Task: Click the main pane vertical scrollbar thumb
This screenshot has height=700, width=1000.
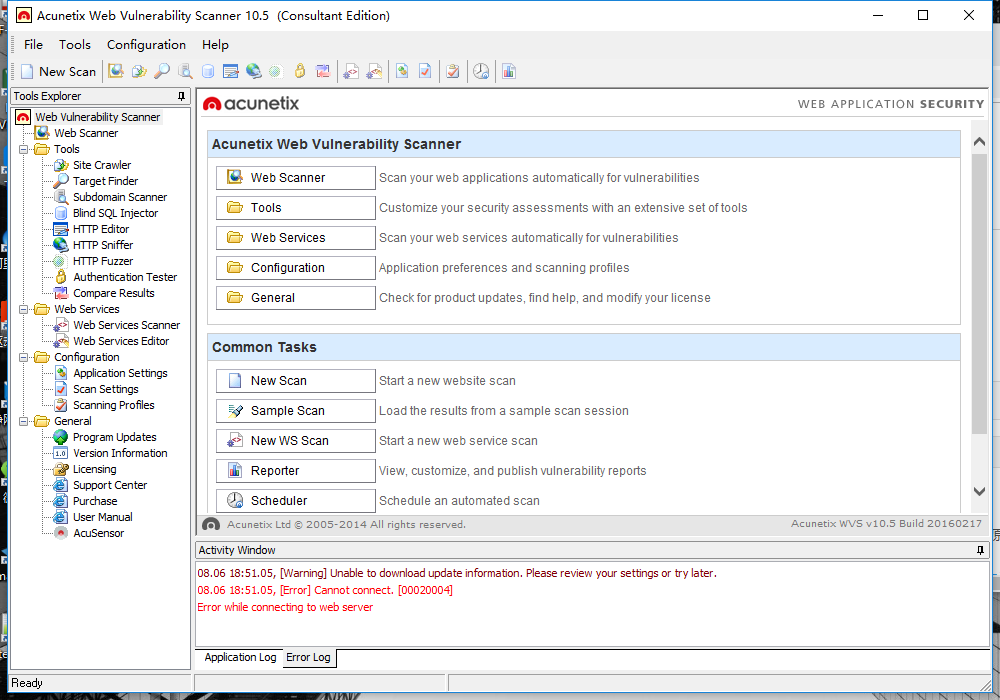Action: coord(980,293)
